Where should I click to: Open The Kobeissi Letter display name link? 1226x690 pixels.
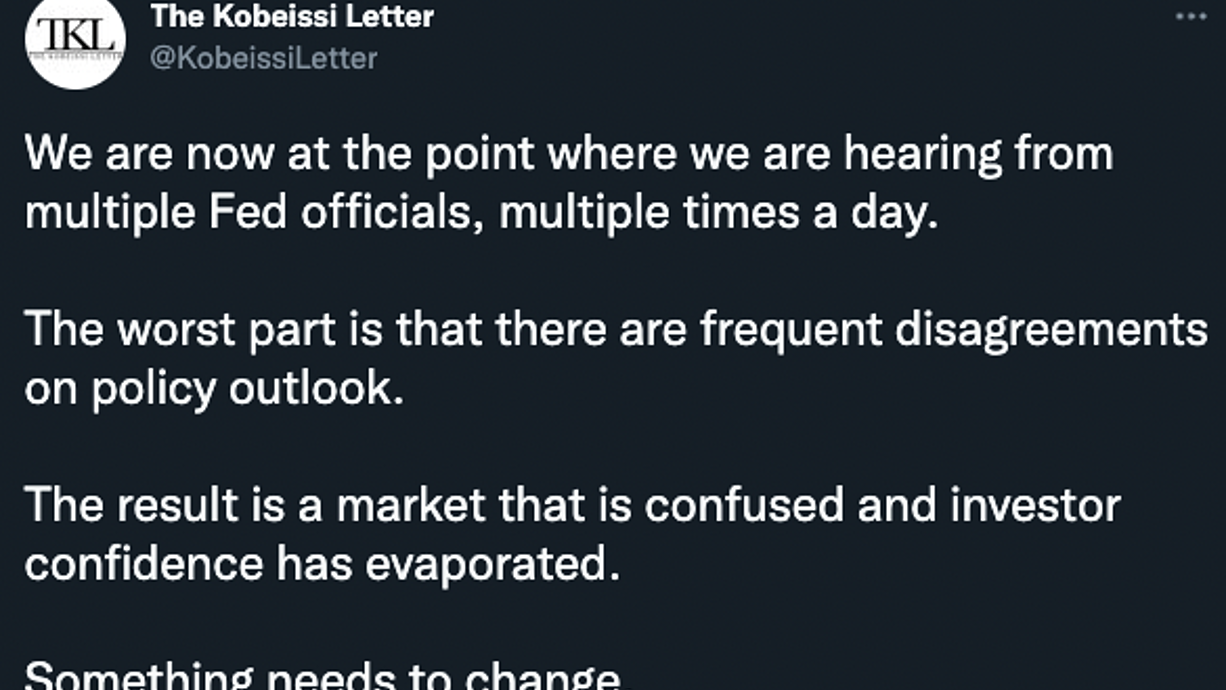pyautogui.click(x=292, y=17)
